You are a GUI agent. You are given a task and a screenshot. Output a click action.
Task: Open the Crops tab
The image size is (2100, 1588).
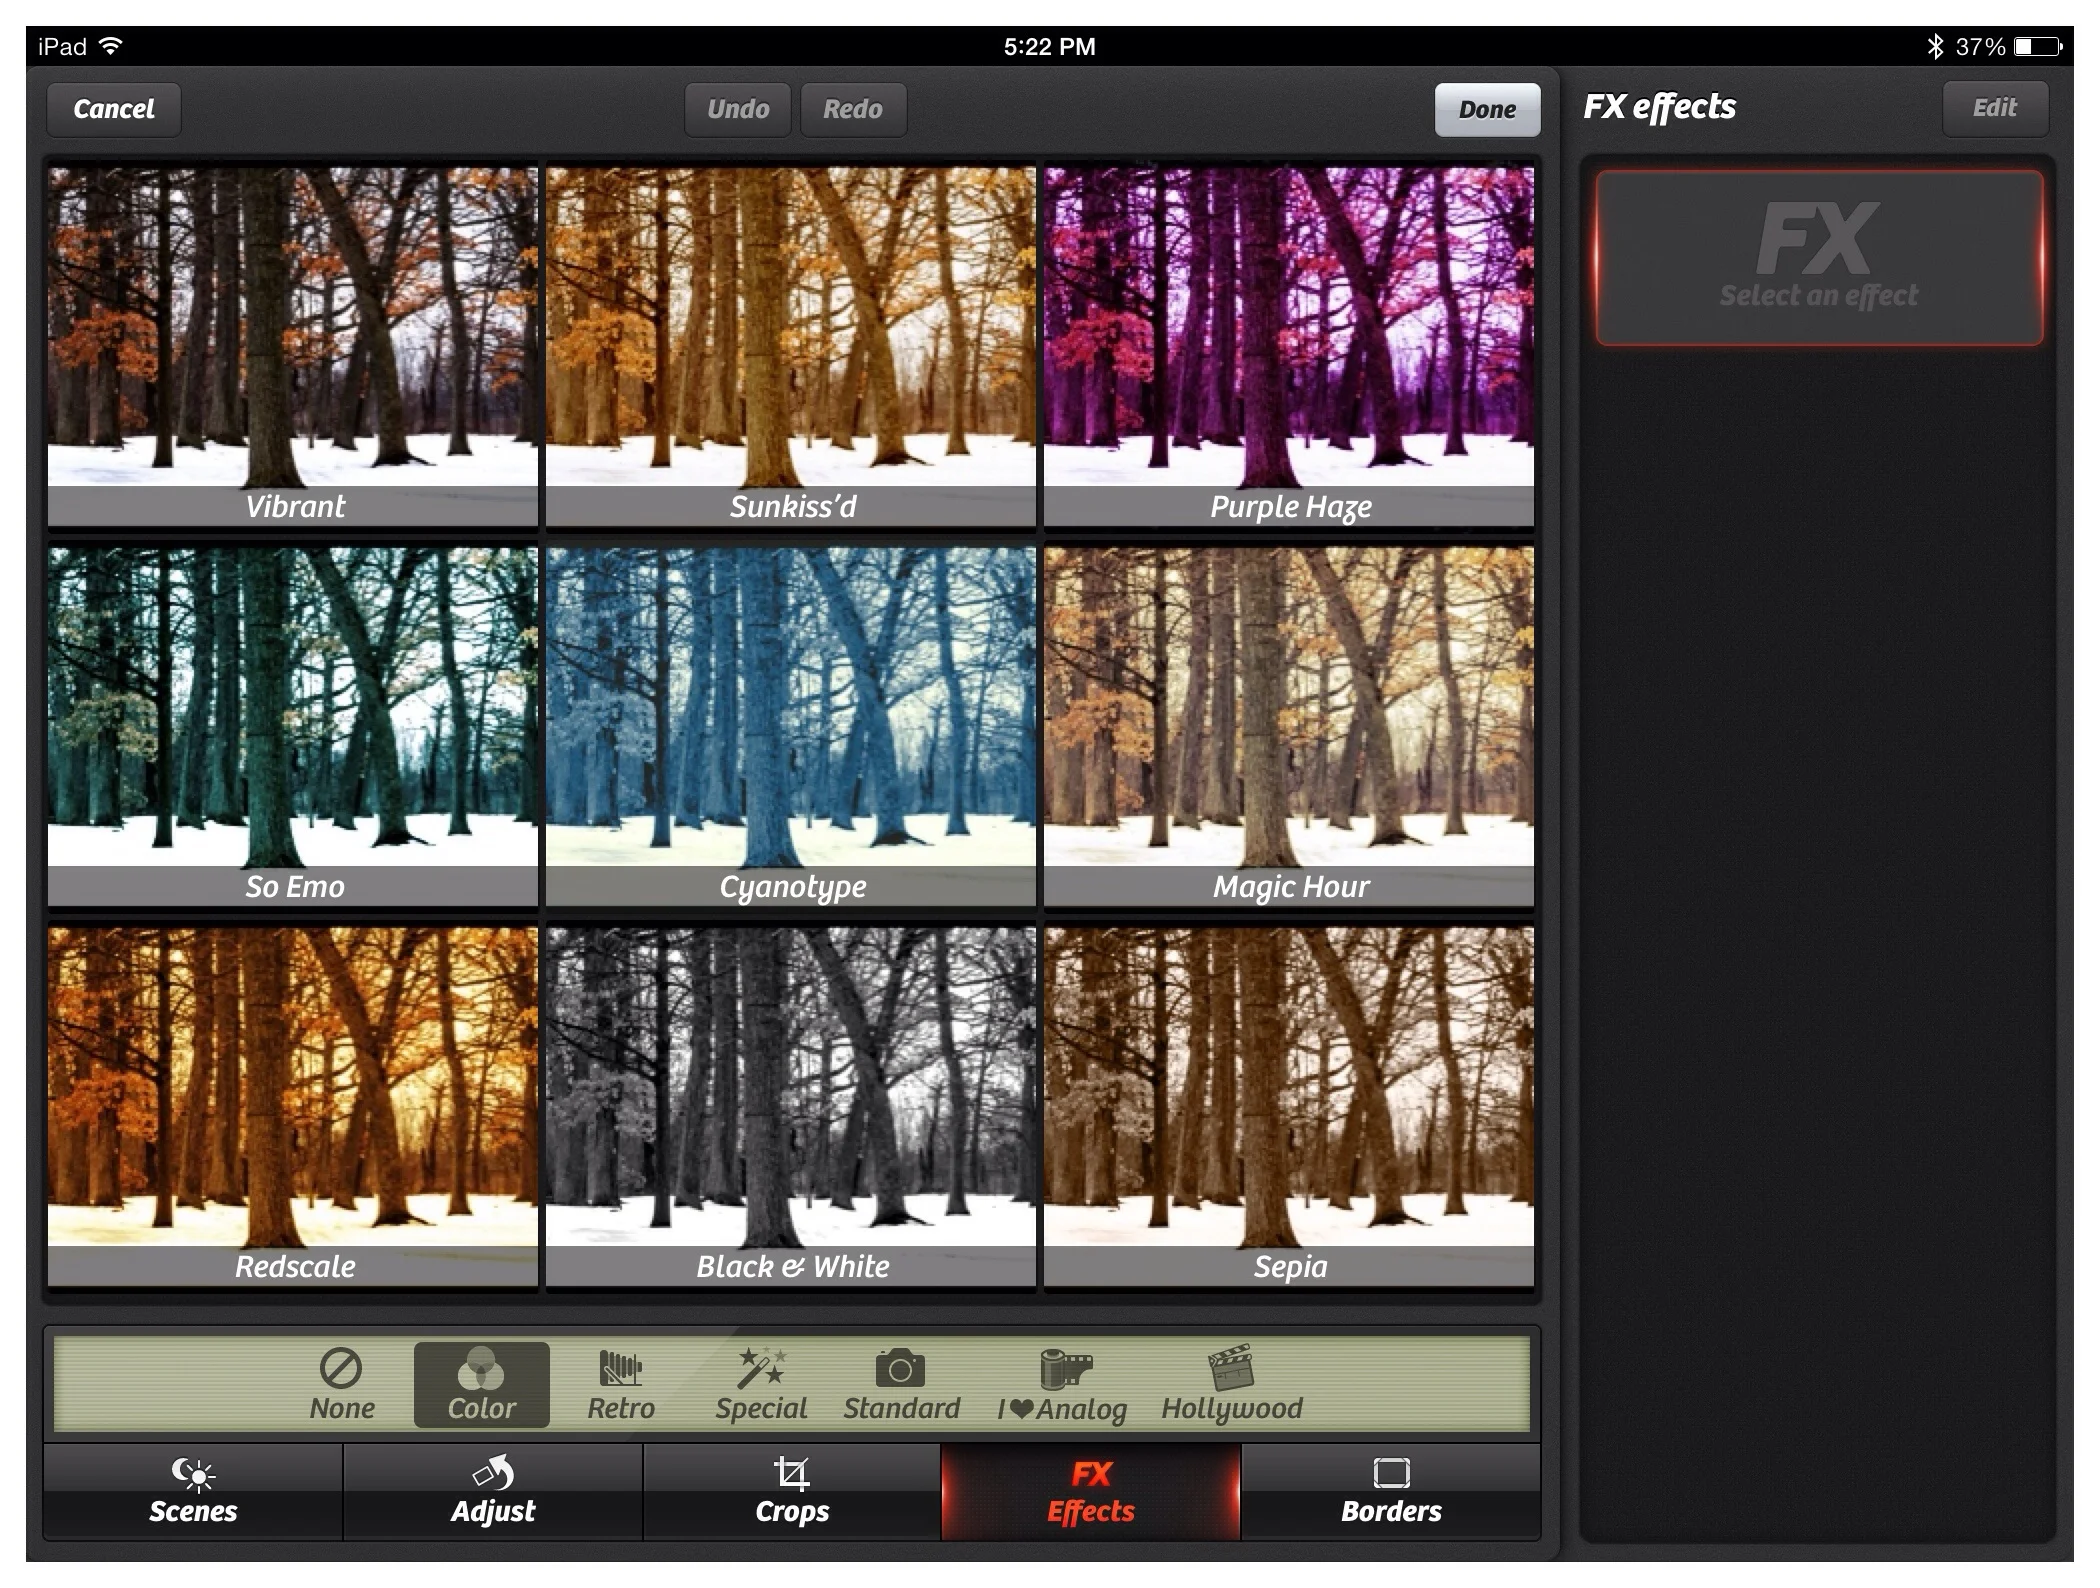click(x=792, y=1491)
